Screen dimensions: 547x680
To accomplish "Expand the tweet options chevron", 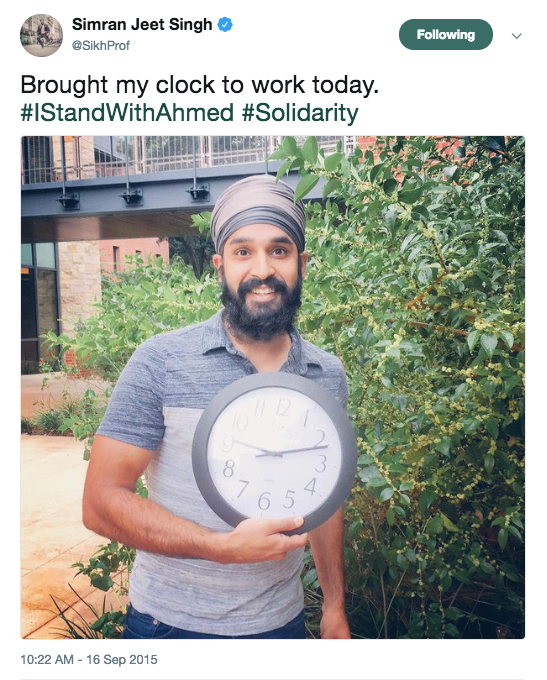I will point(516,36).
